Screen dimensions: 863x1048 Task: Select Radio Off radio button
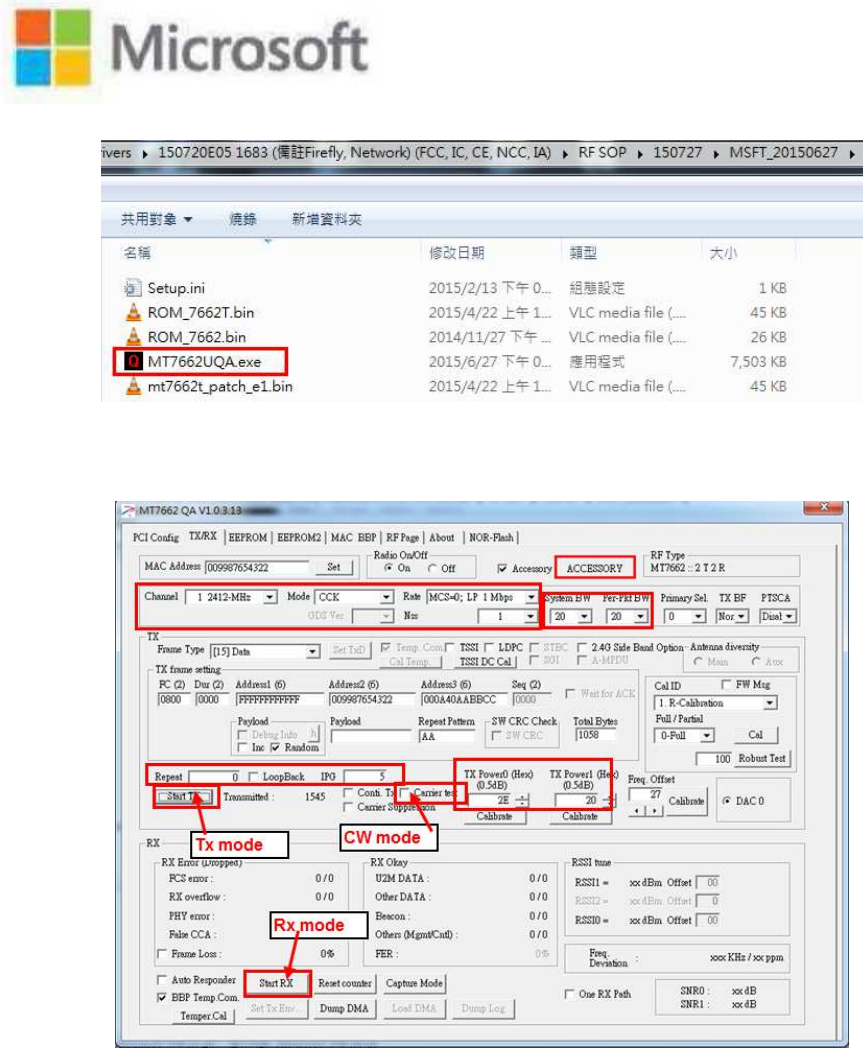(x=433, y=568)
